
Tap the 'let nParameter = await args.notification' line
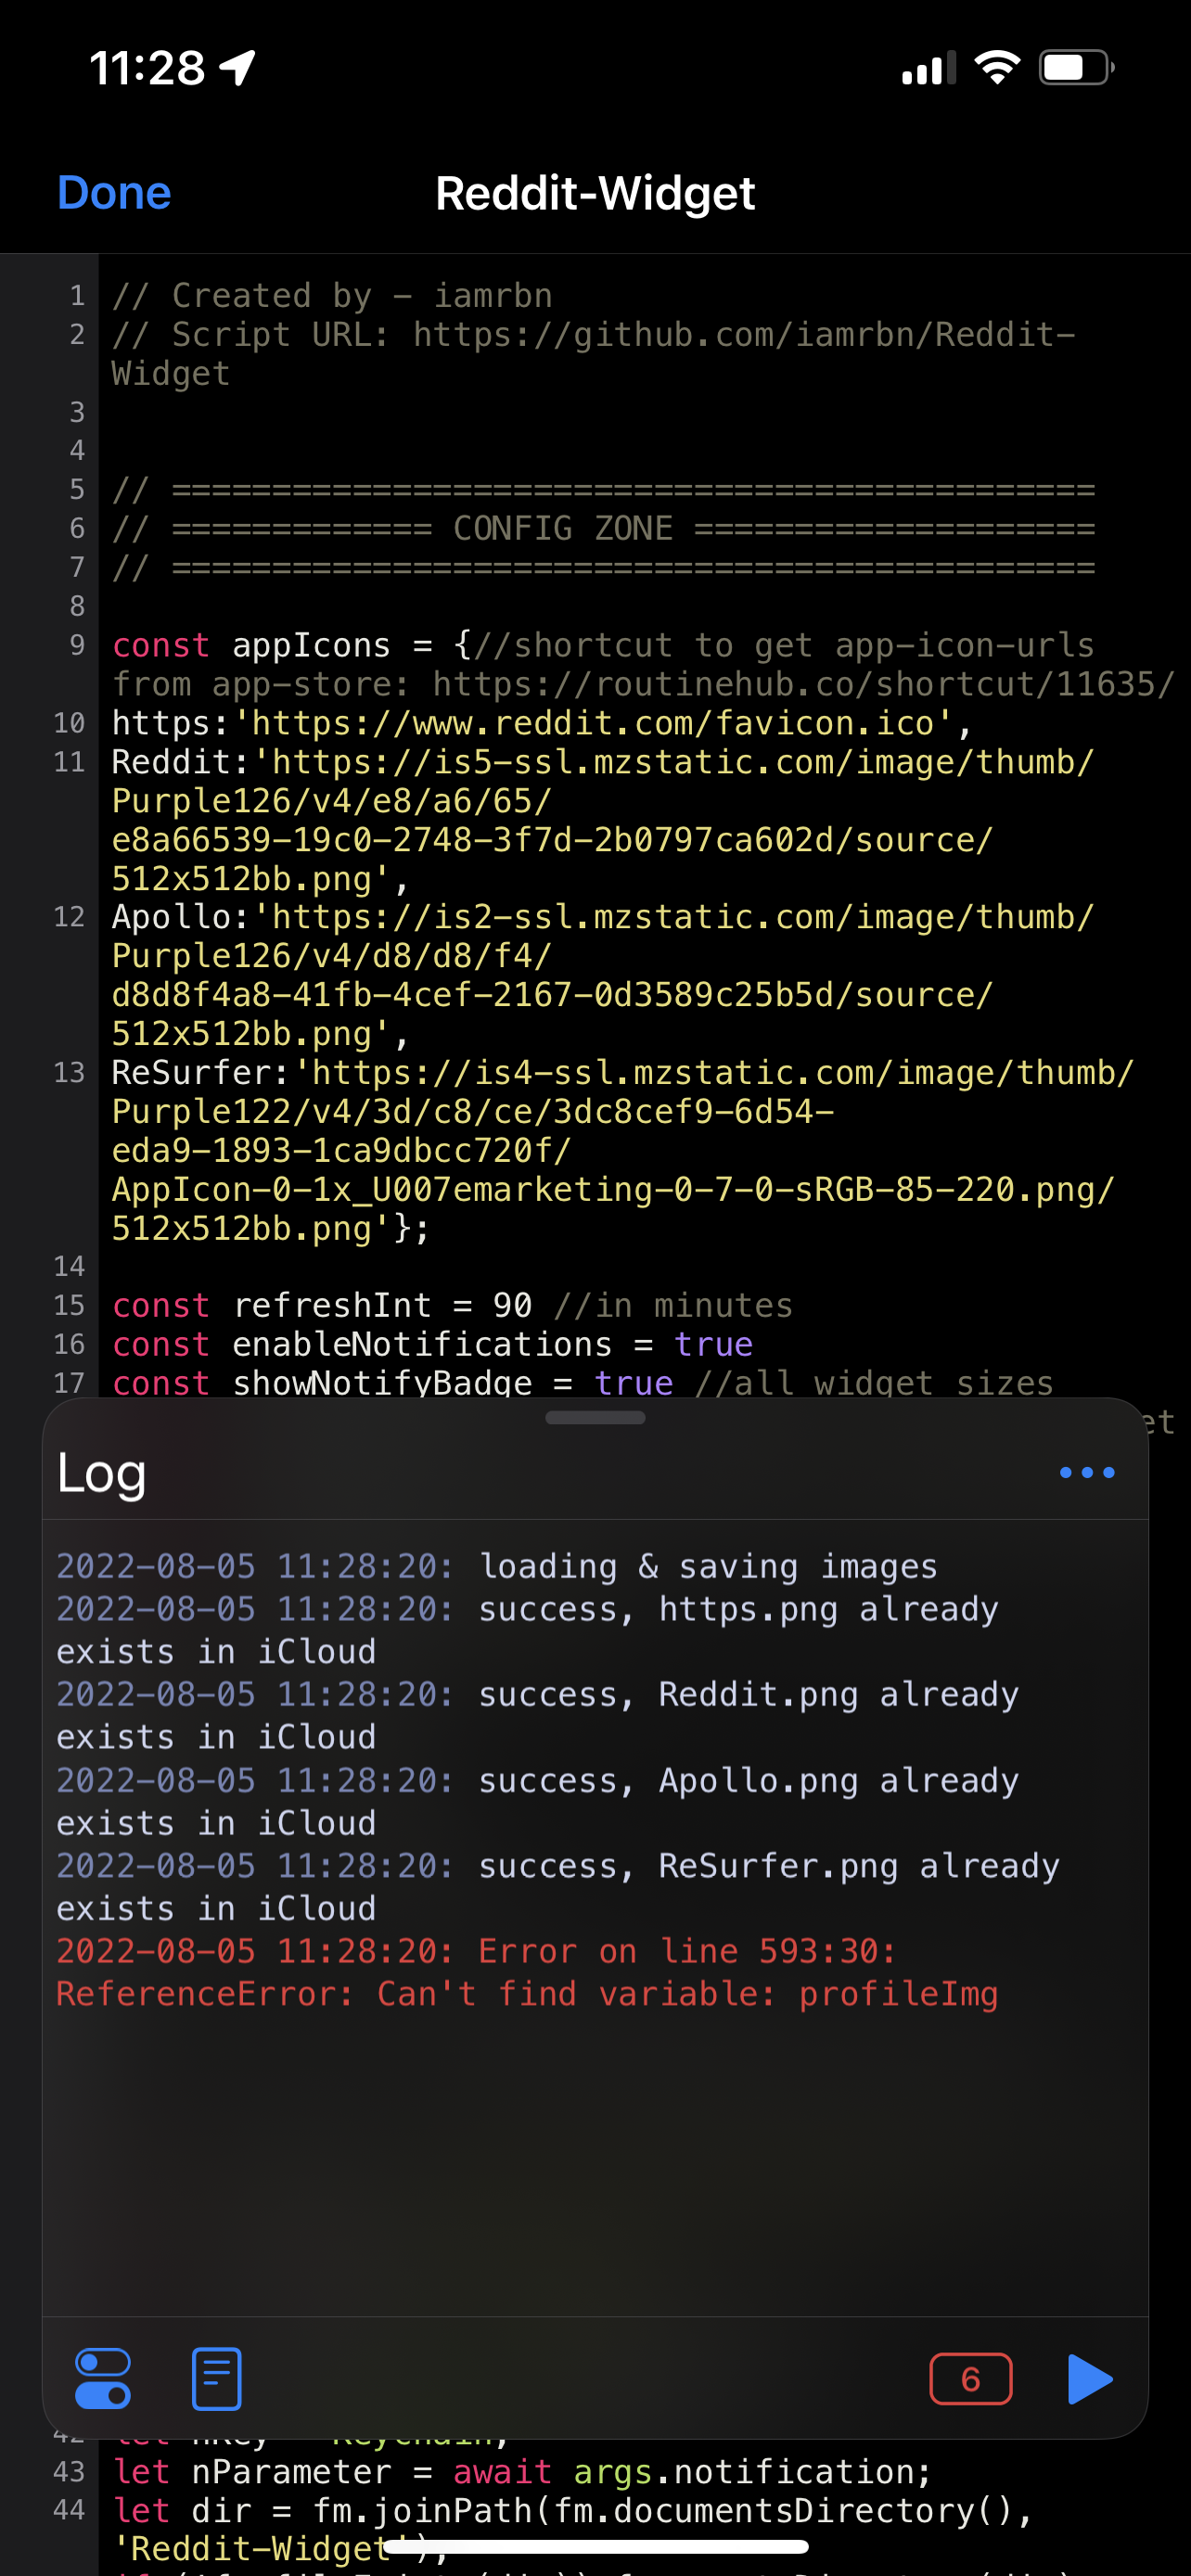pos(522,2472)
